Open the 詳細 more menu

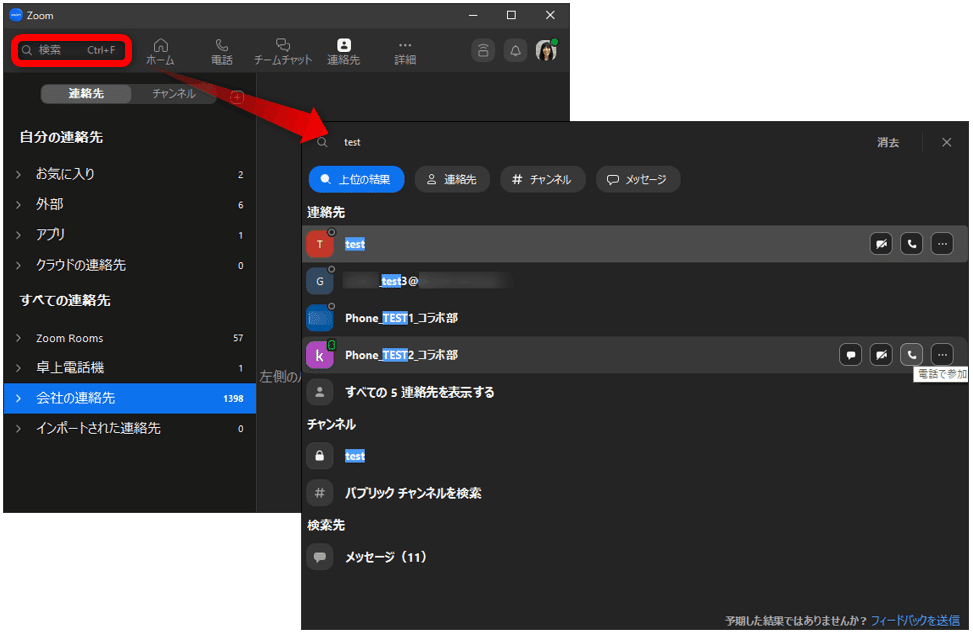[405, 52]
